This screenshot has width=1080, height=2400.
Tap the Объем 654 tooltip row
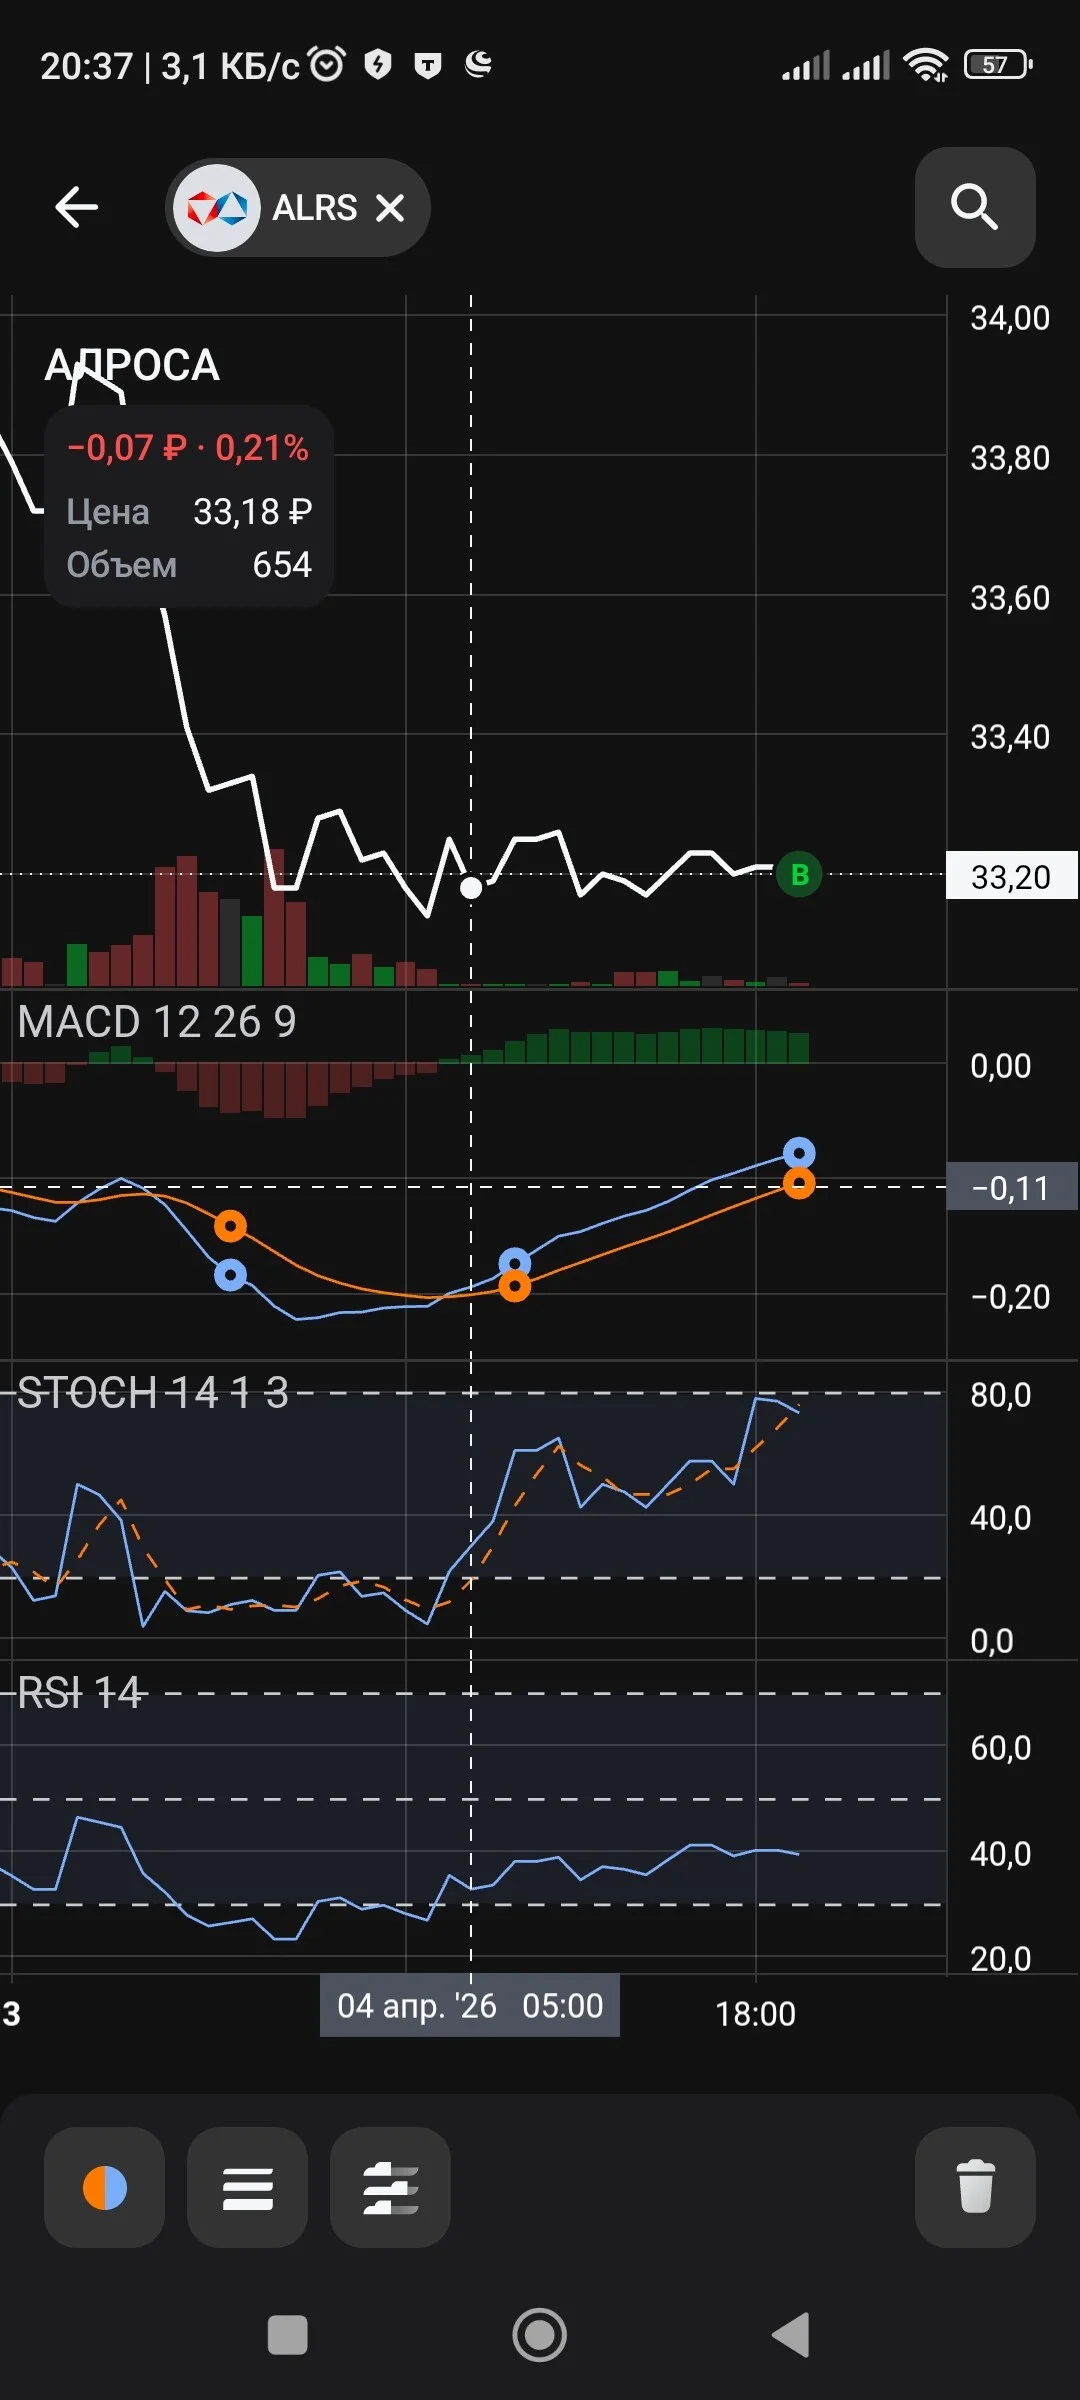point(189,565)
